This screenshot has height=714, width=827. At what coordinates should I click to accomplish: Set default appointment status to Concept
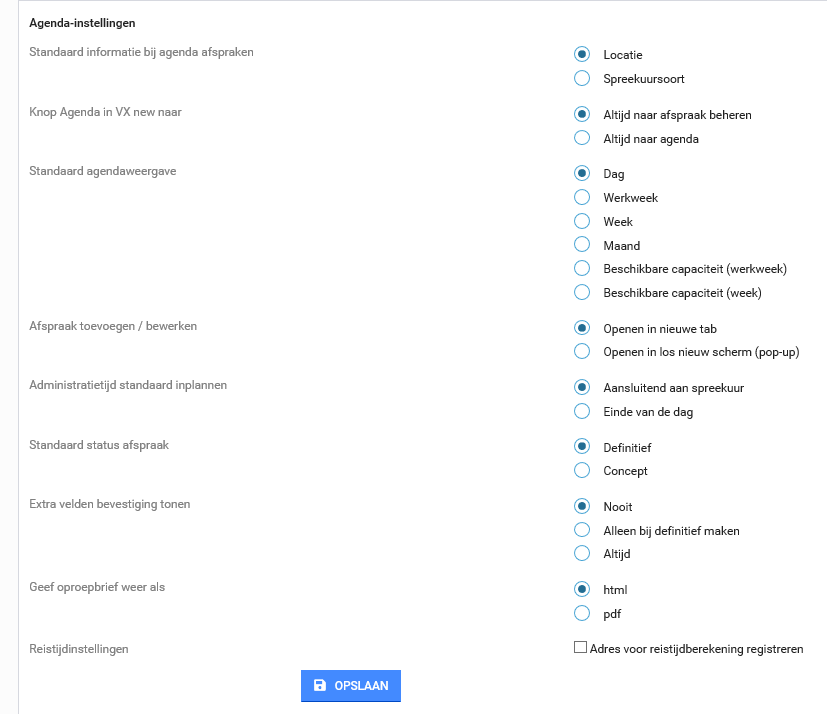click(x=582, y=470)
